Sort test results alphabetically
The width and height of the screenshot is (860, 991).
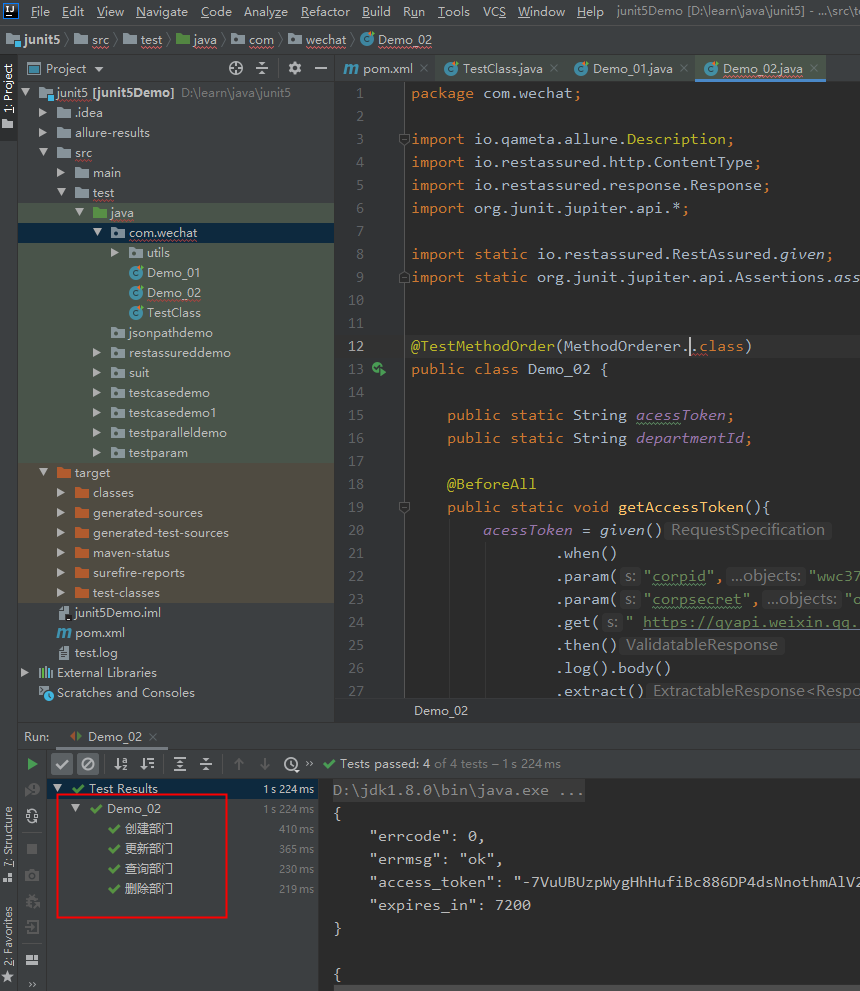pyautogui.click(x=121, y=764)
